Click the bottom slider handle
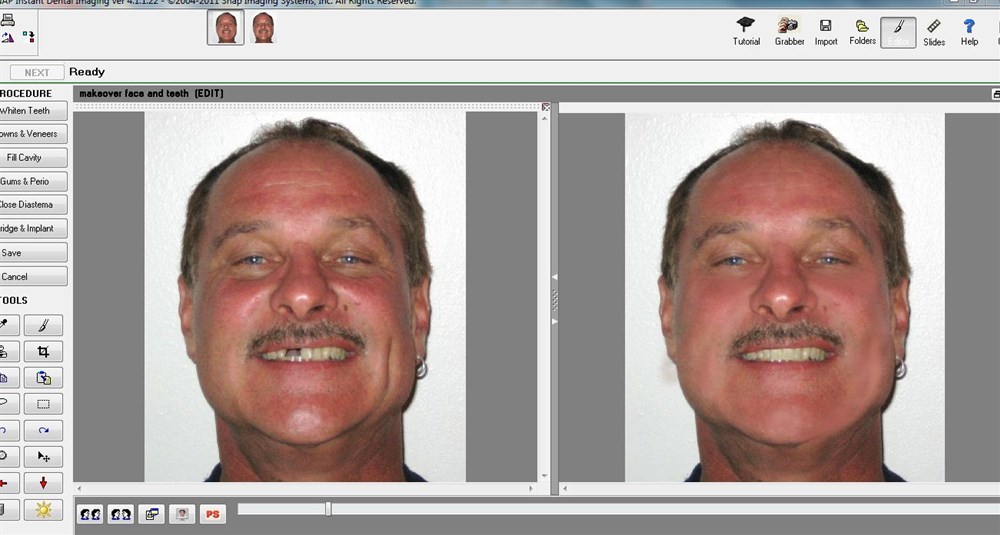 tap(328, 508)
